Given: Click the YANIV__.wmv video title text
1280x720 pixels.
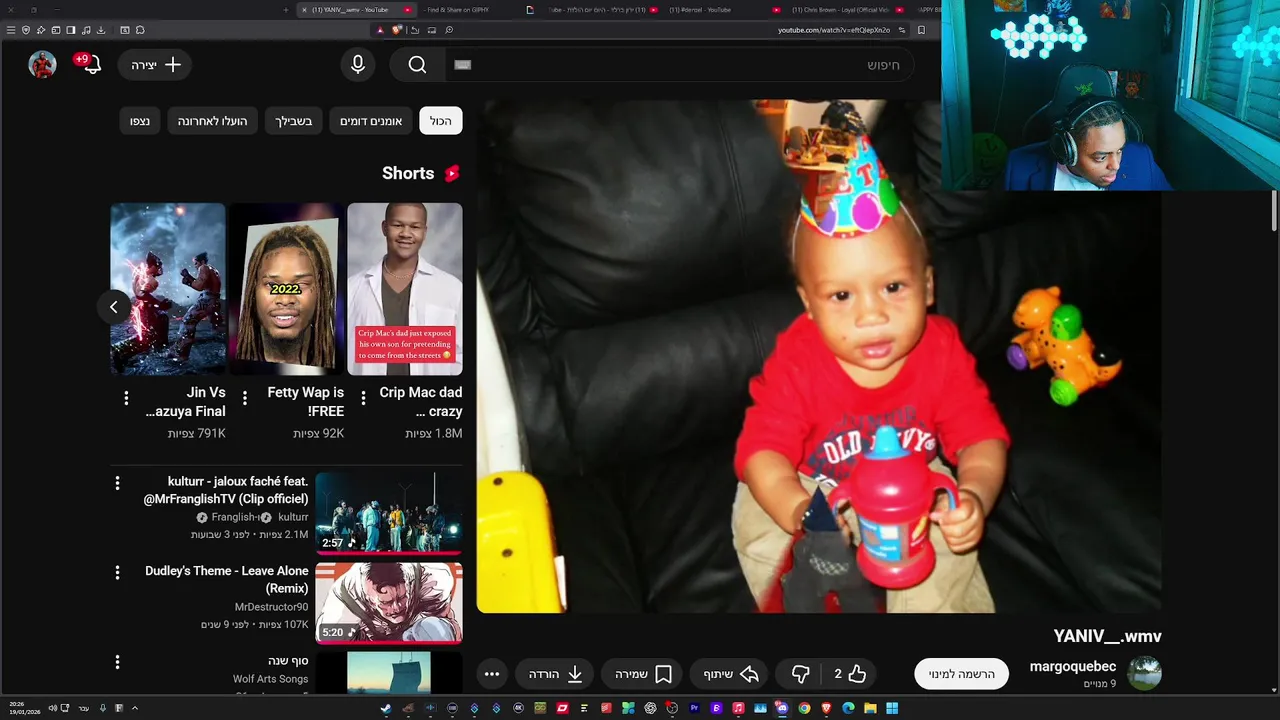Looking at the screenshot, I should (x=1107, y=636).
